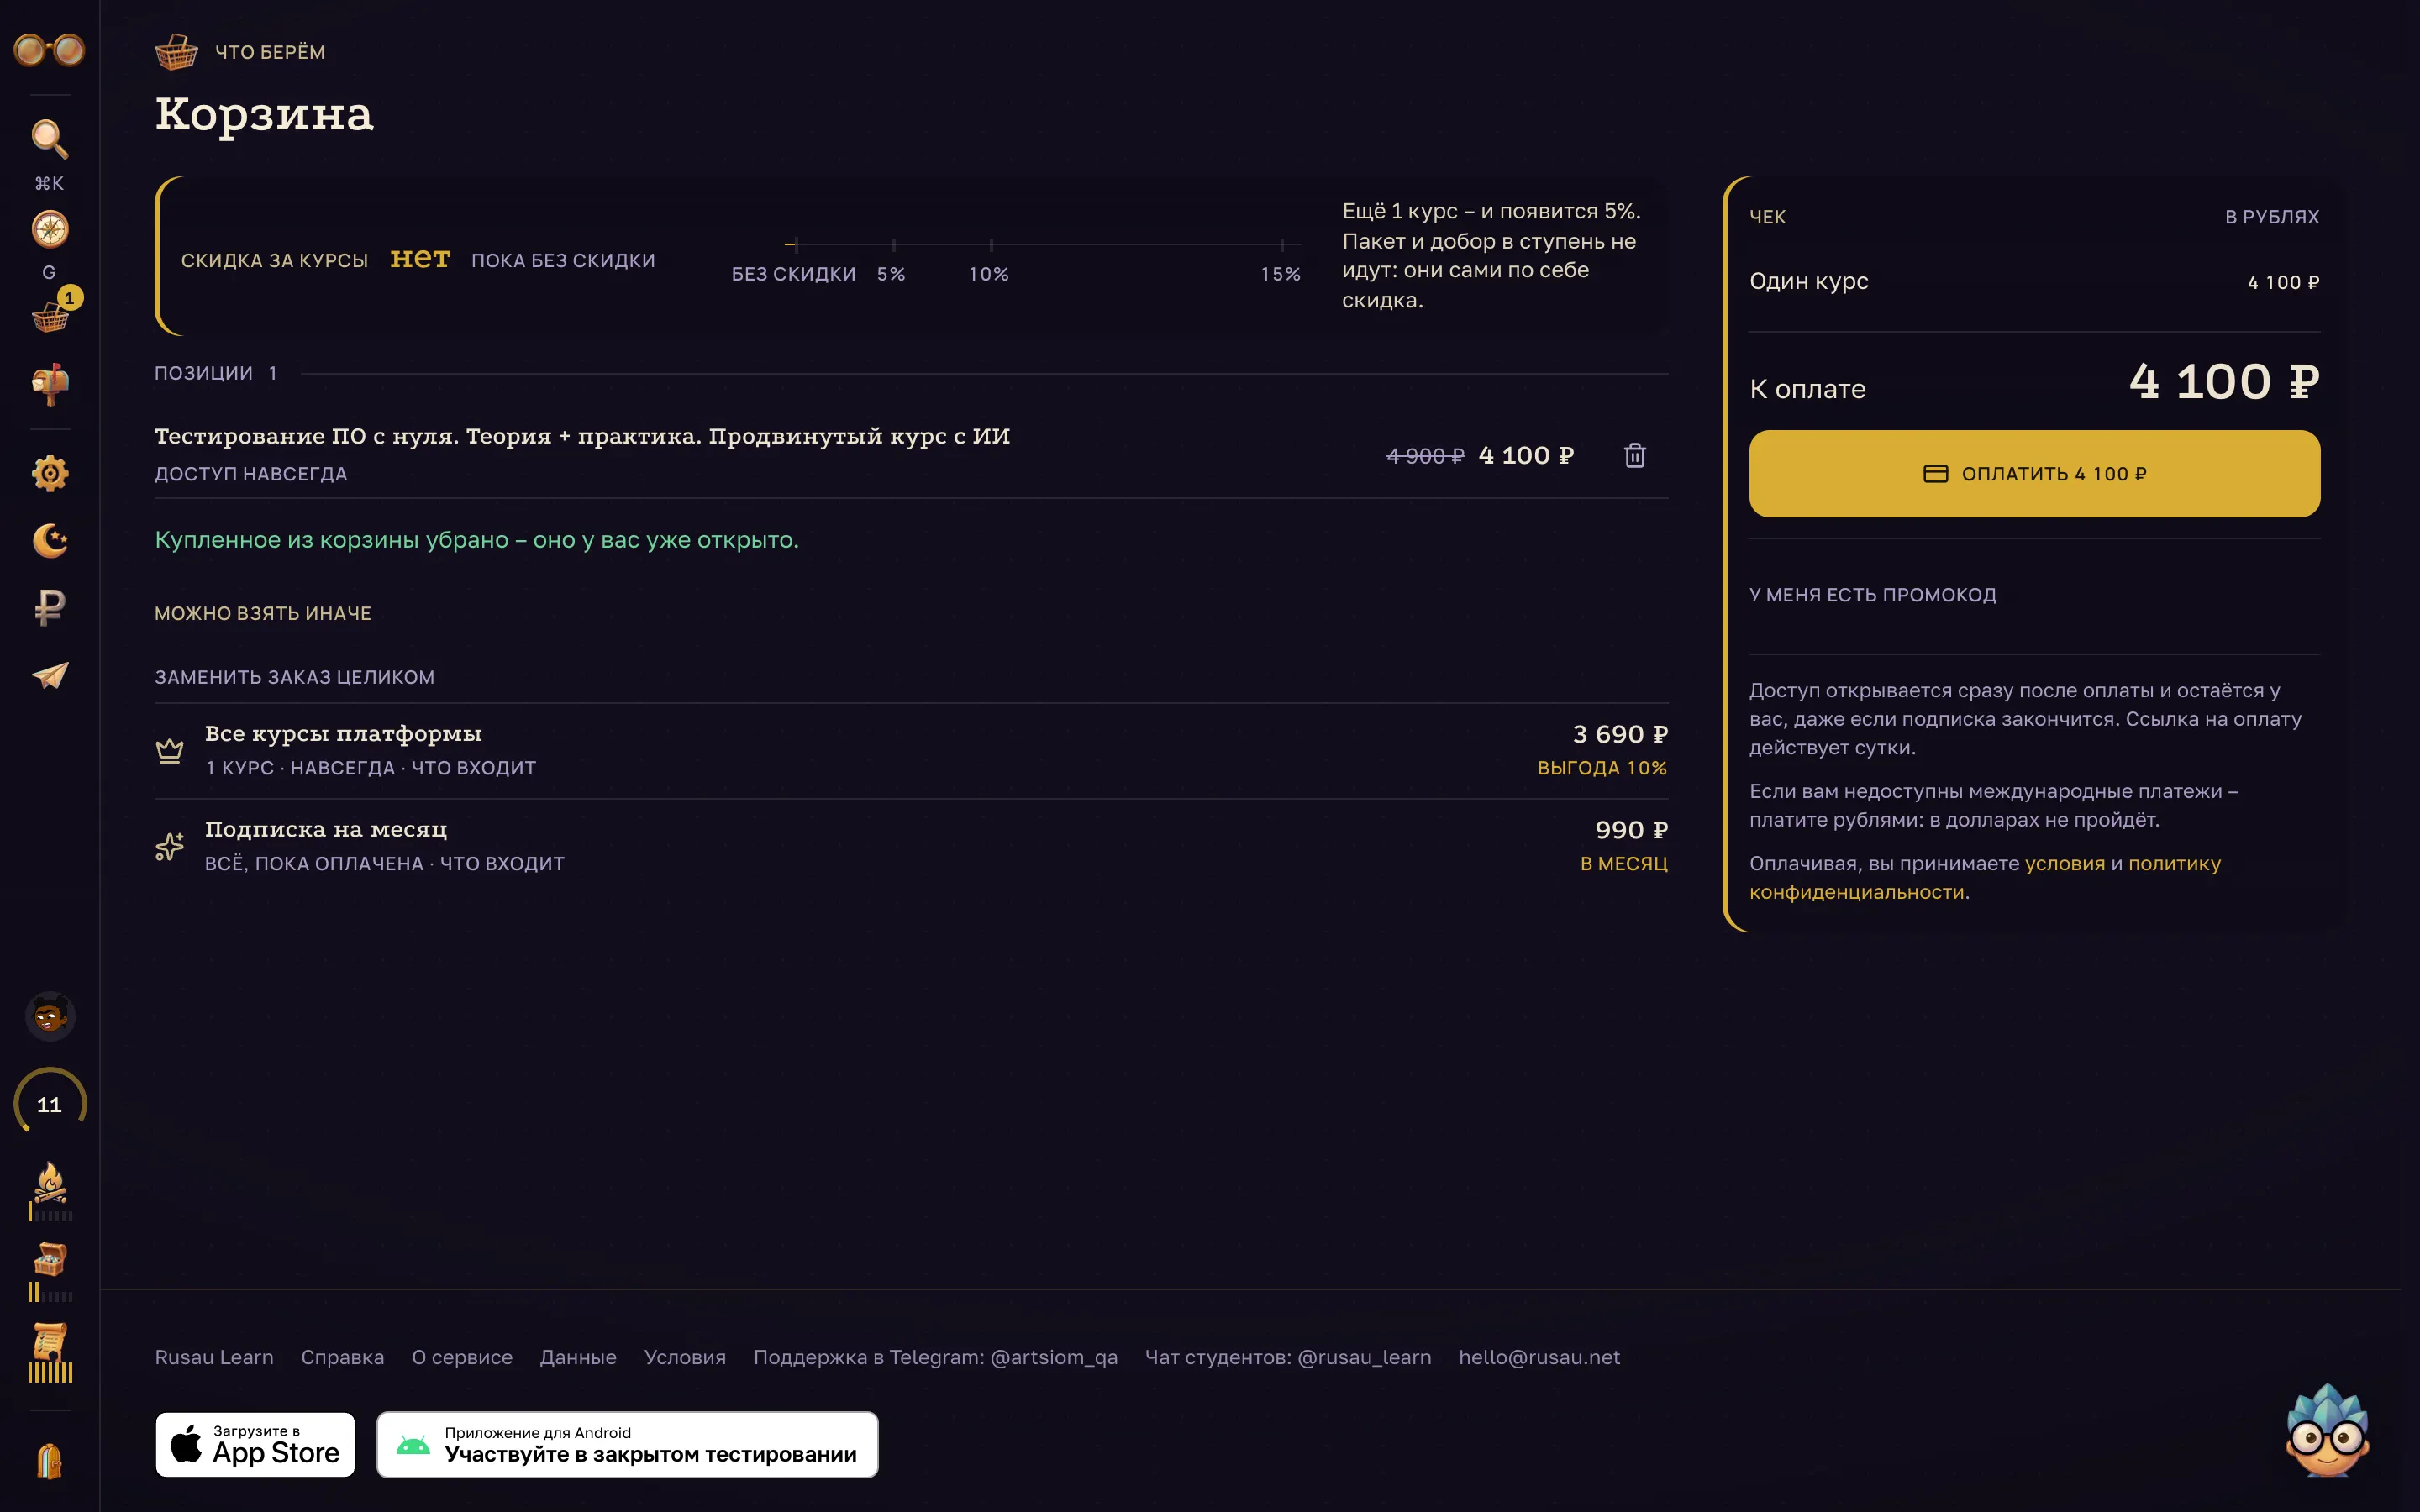Image resolution: width=2420 pixels, height=1512 pixels.
Task: Switch currency with the ruble icon
Action: 50,607
